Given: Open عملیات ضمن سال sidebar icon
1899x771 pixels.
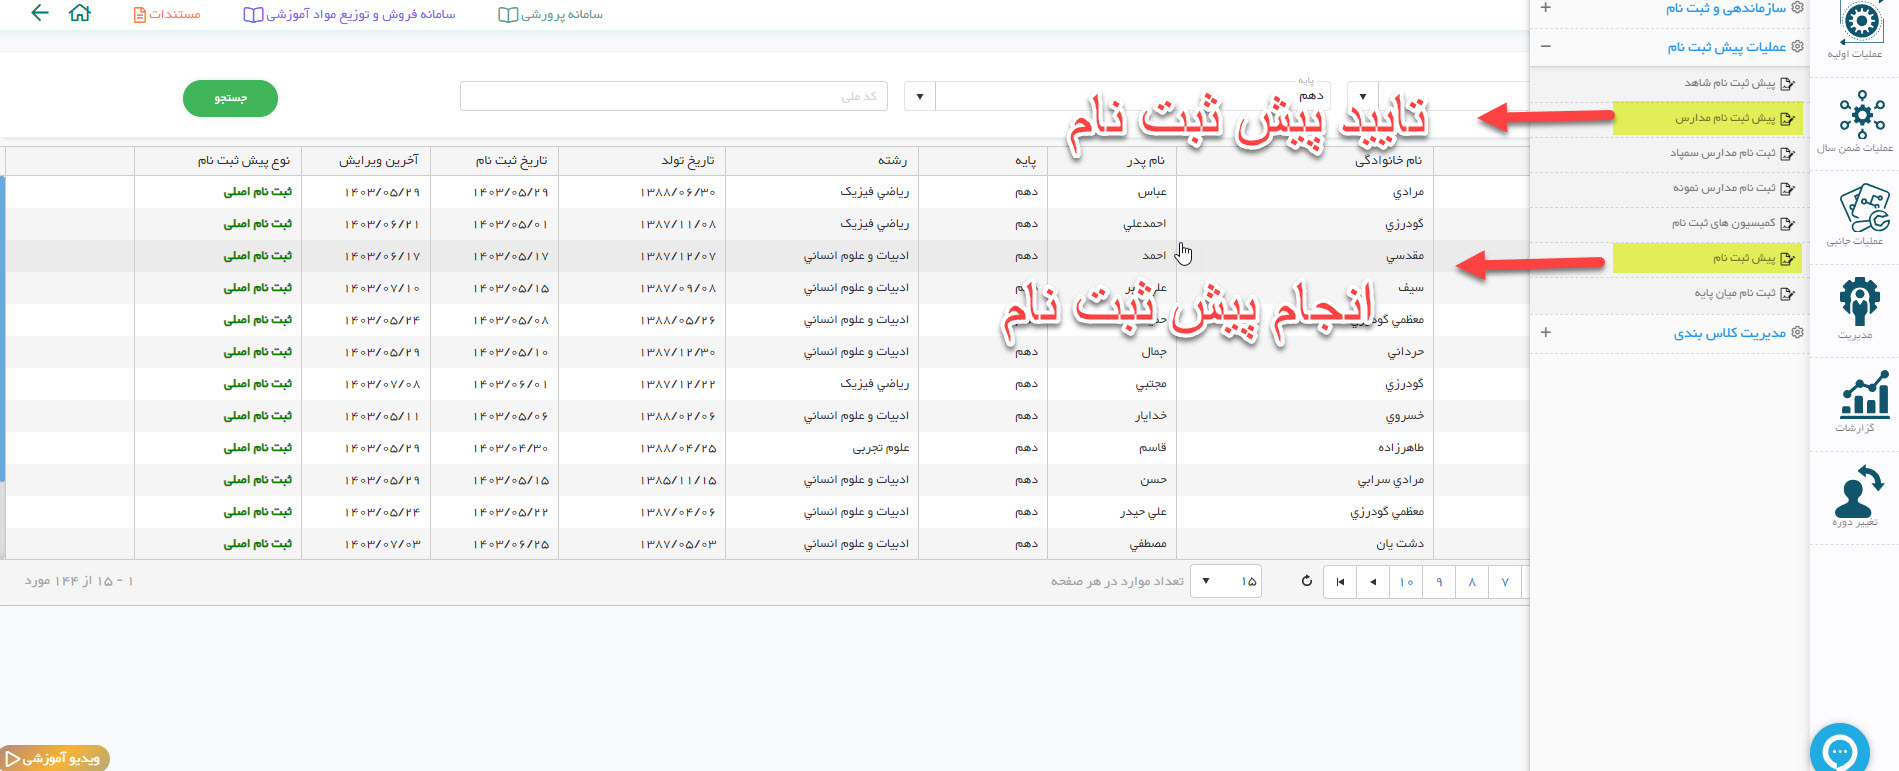Looking at the screenshot, I should click(x=1860, y=120).
